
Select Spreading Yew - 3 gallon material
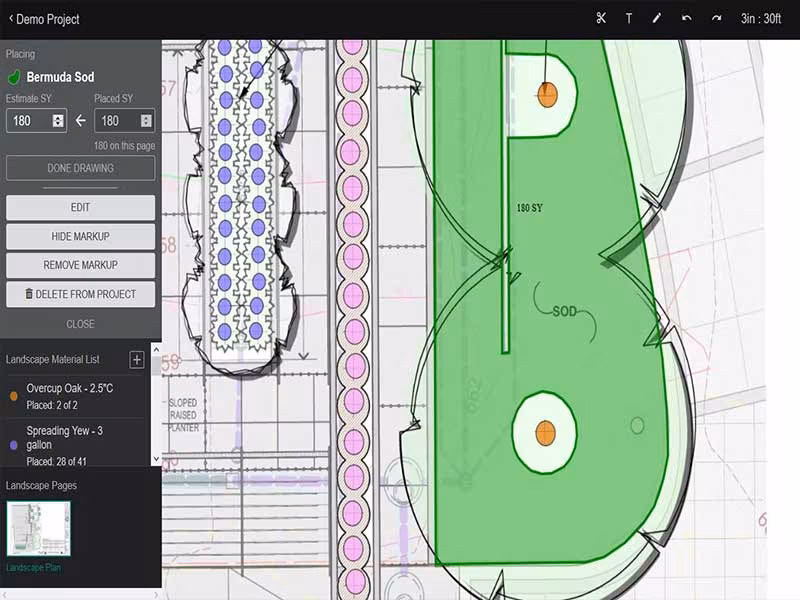(75, 445)
